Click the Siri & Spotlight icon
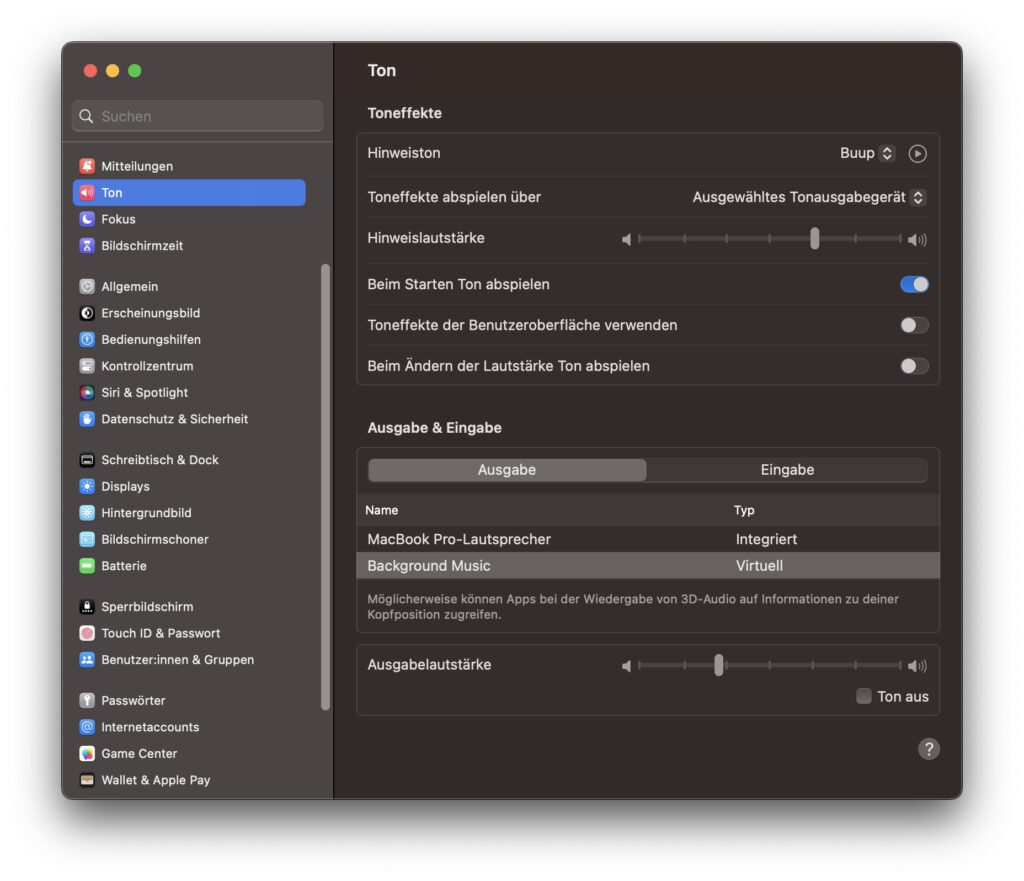This screenshot has height=881, width=1024. click(89, 392)
